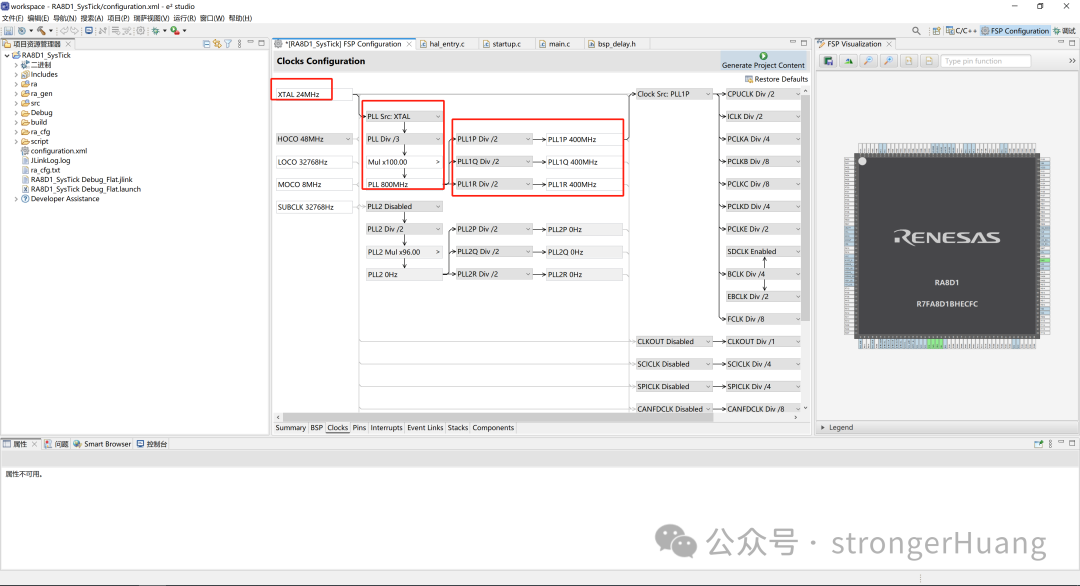This screenshot has width=1080, height=586.
Task: Switch to the C/C++ perspective
Action: point(961,31)
